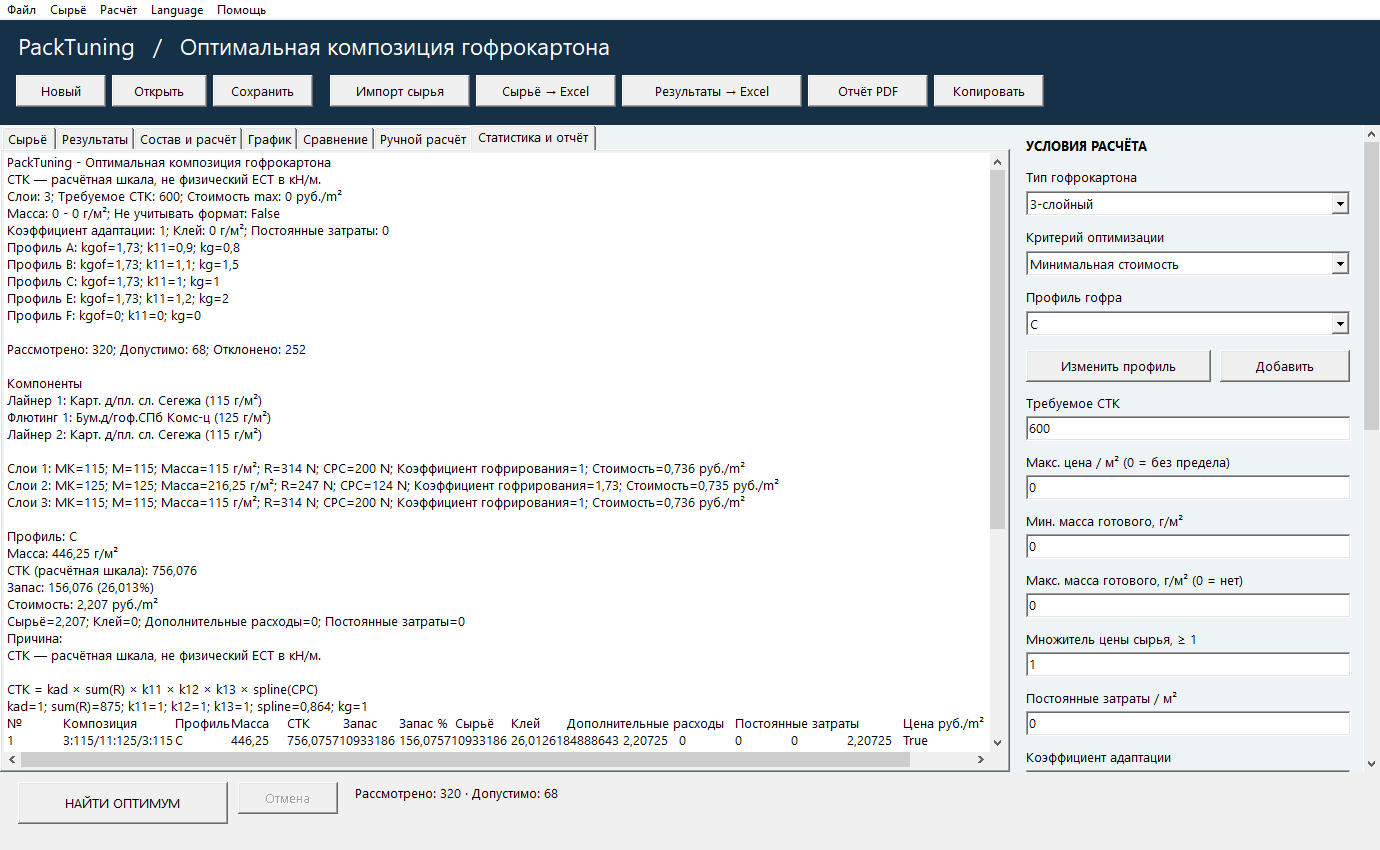Focus the Макс. цена / м² field

point(1187,487)
